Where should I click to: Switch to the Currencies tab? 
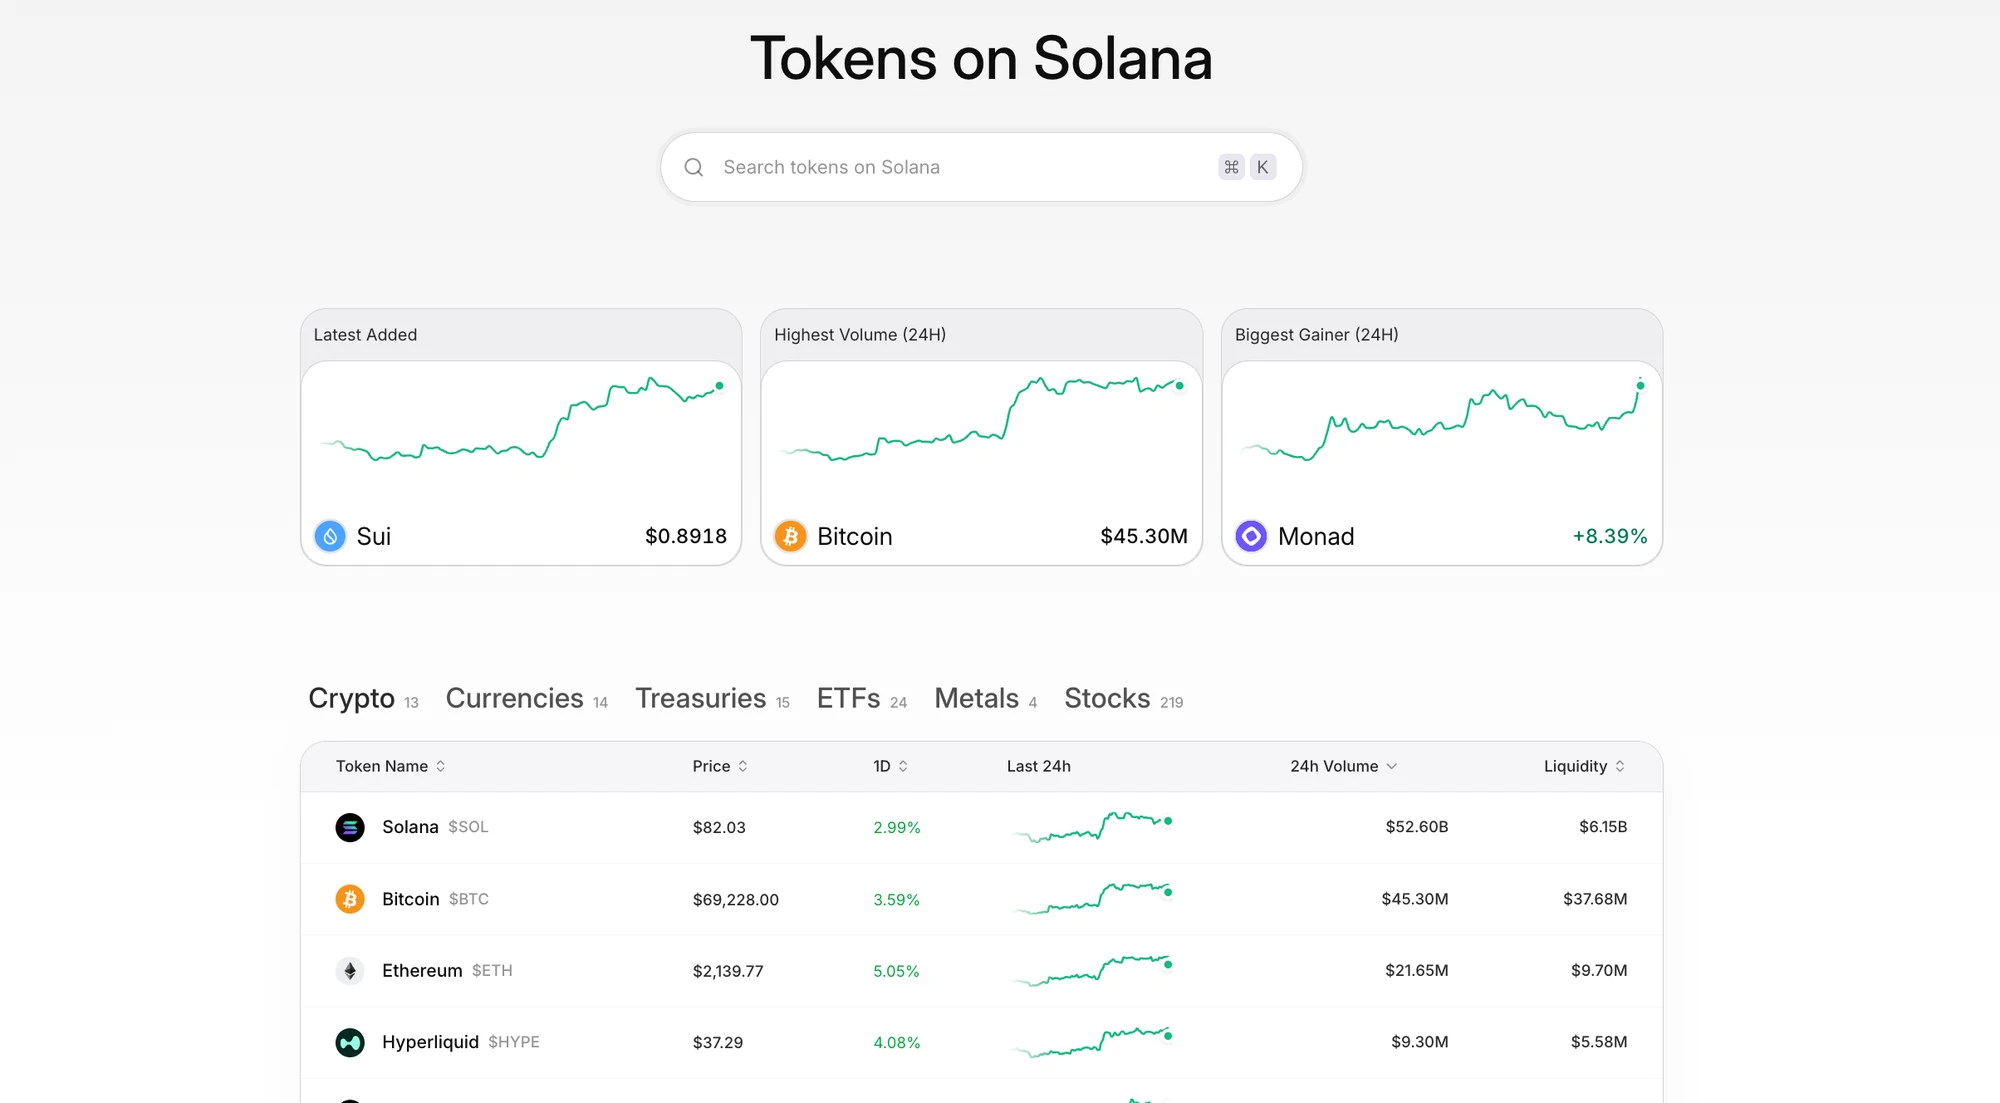click(515, 698)
